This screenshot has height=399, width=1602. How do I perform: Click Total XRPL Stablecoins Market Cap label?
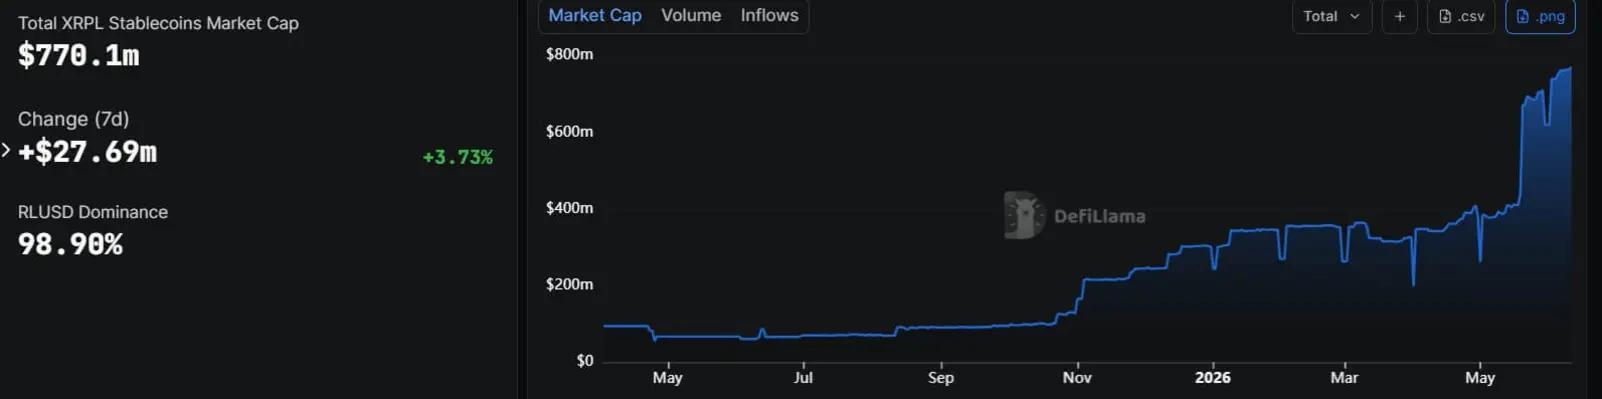point(158,23)
